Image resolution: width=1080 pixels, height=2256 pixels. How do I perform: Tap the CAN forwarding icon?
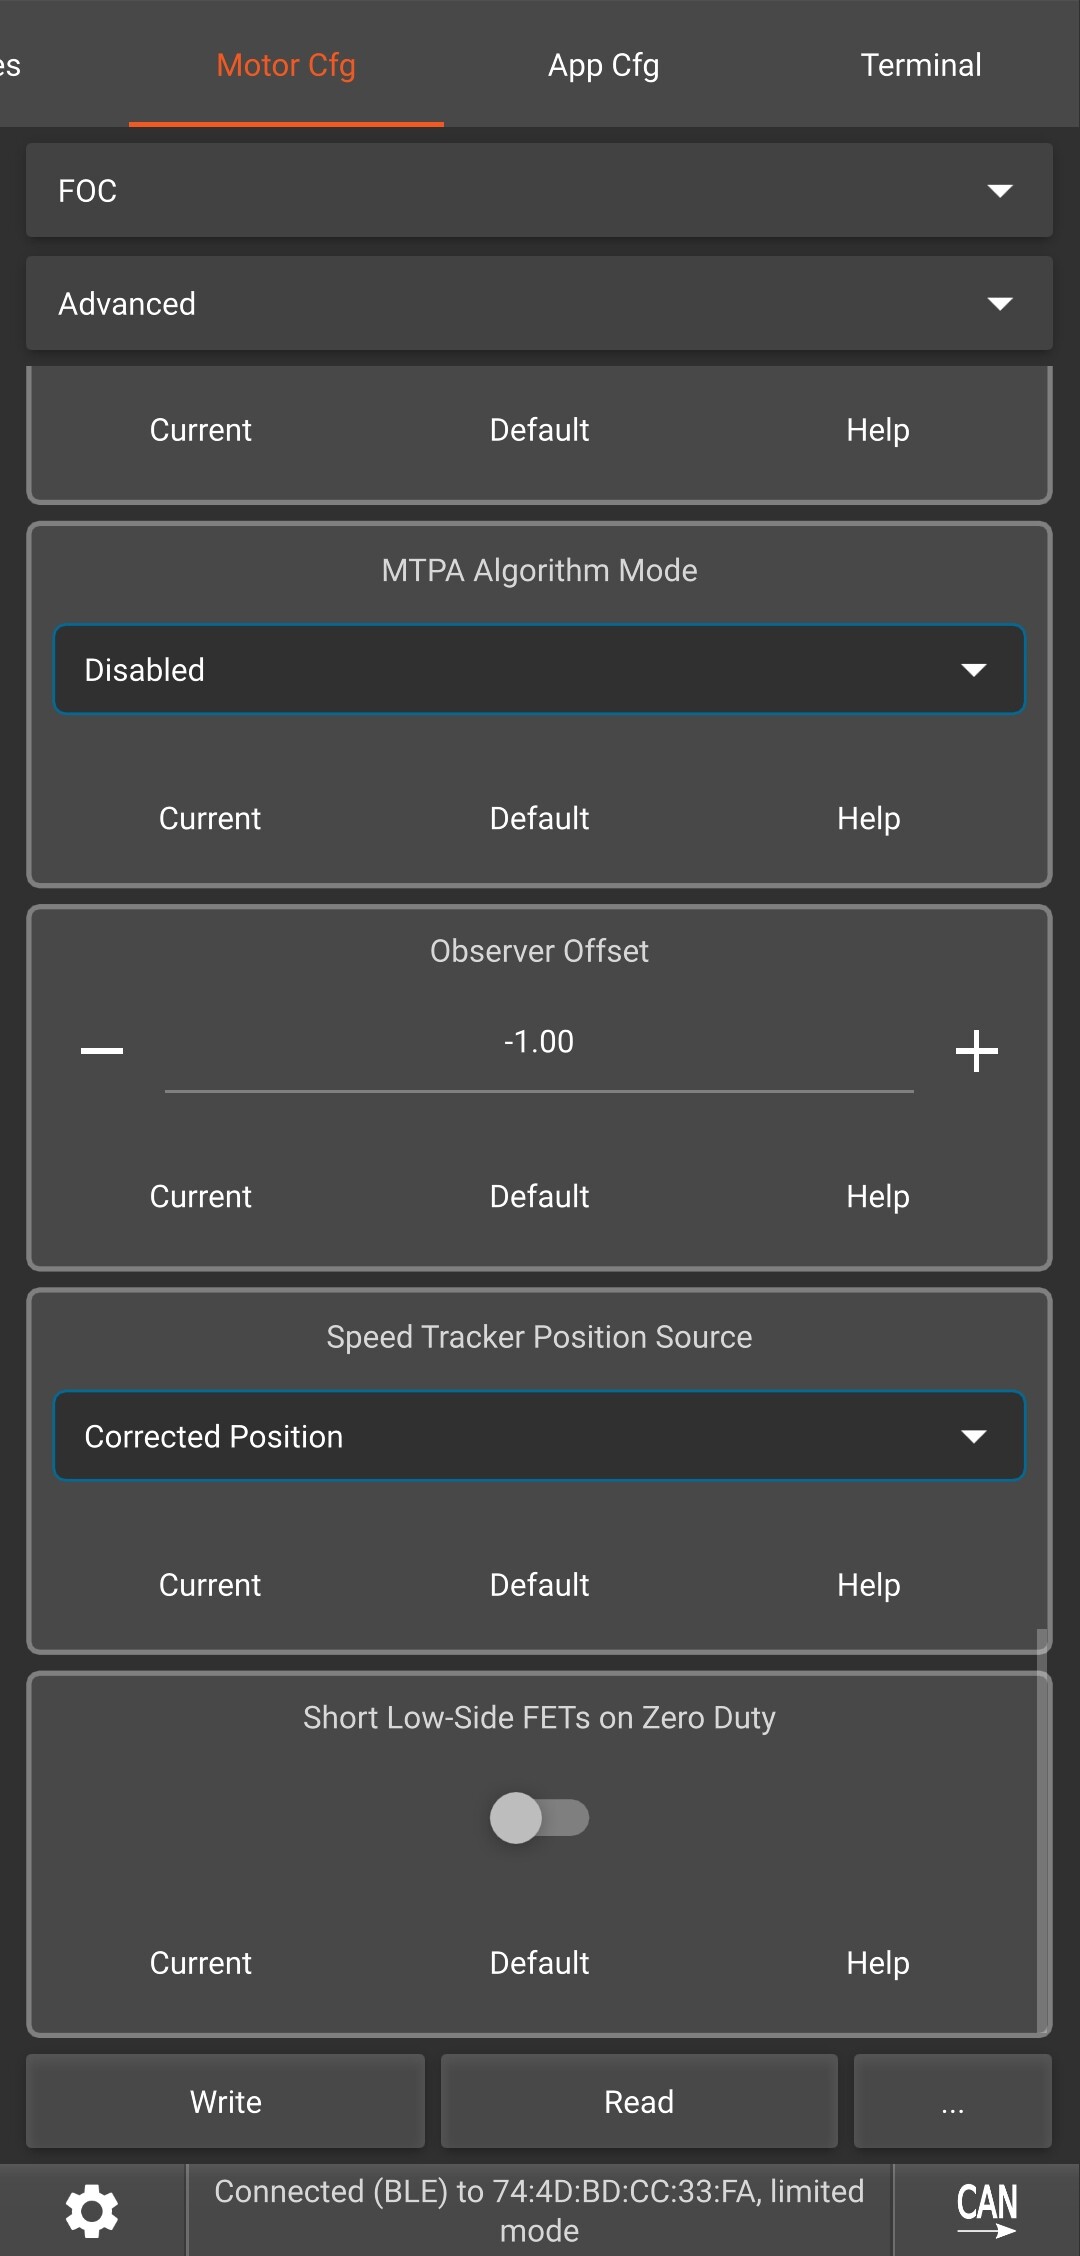click(986, 2208)
